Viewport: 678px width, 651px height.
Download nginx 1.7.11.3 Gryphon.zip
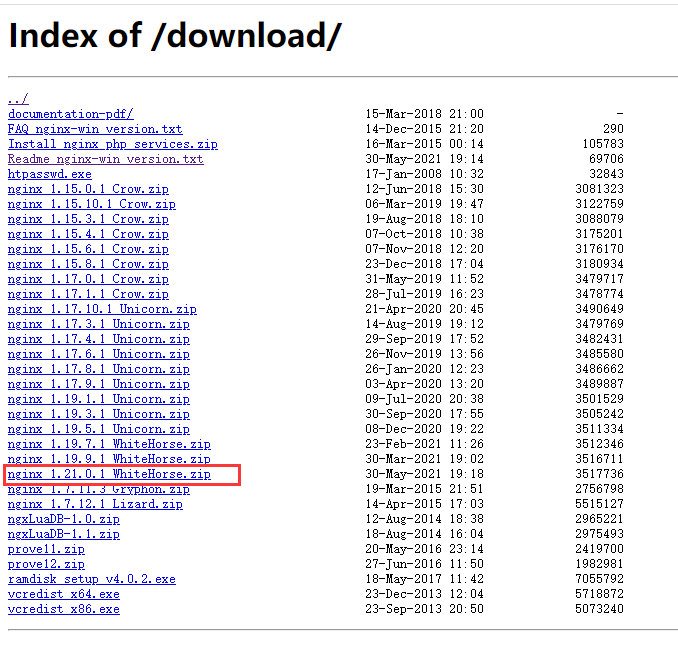point(99,489)
